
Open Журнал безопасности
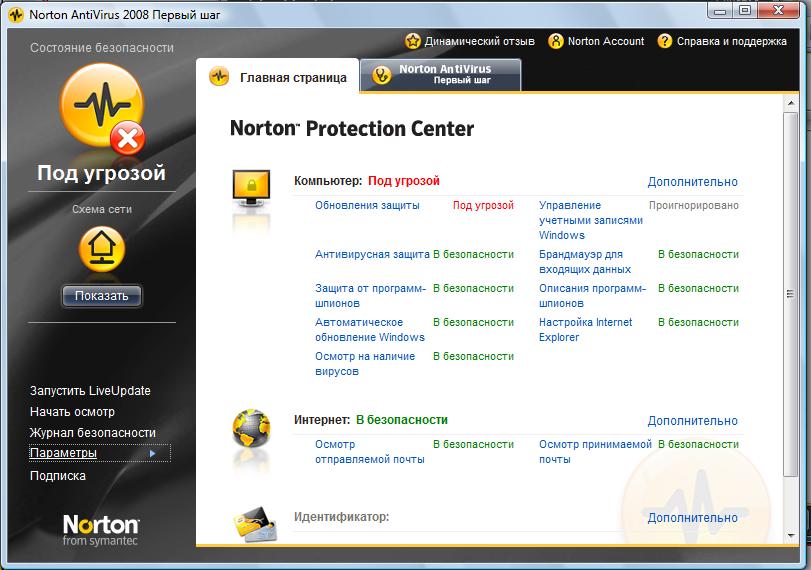[x=93, y=433]
